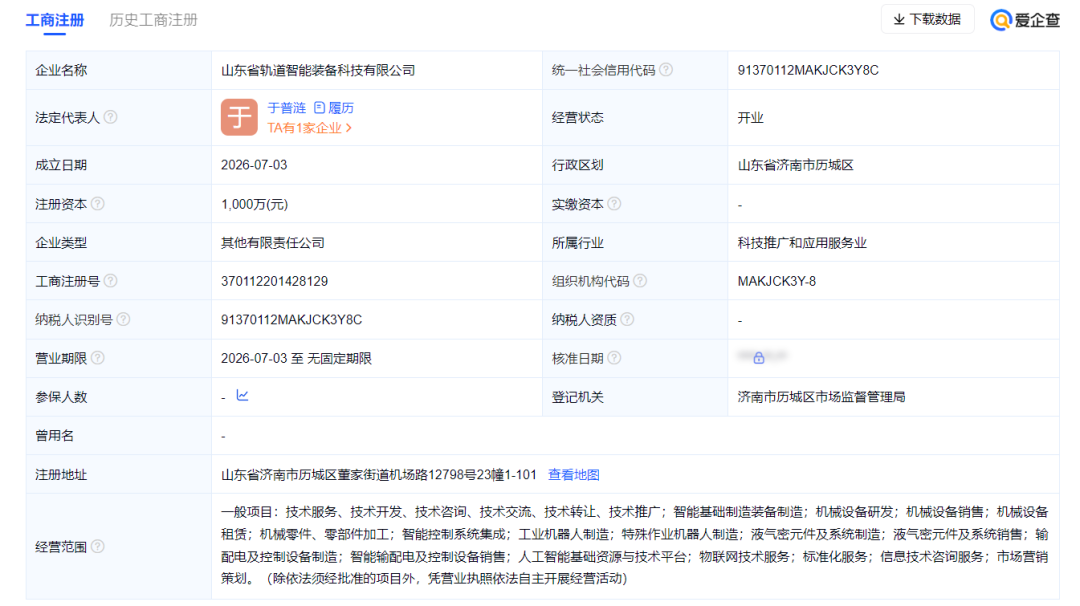
Task: Click help icon beside 纳税人识别号
Action: (123, 320)
